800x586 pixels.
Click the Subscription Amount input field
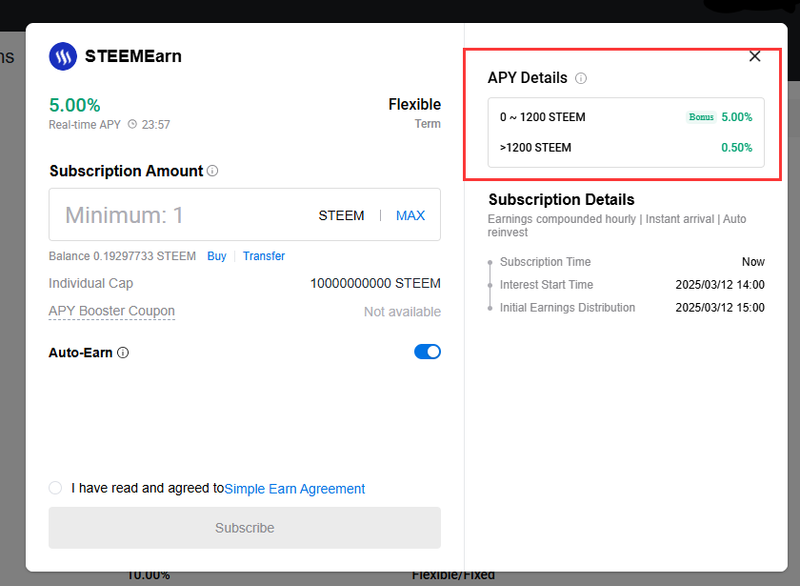tap(244, 215)
